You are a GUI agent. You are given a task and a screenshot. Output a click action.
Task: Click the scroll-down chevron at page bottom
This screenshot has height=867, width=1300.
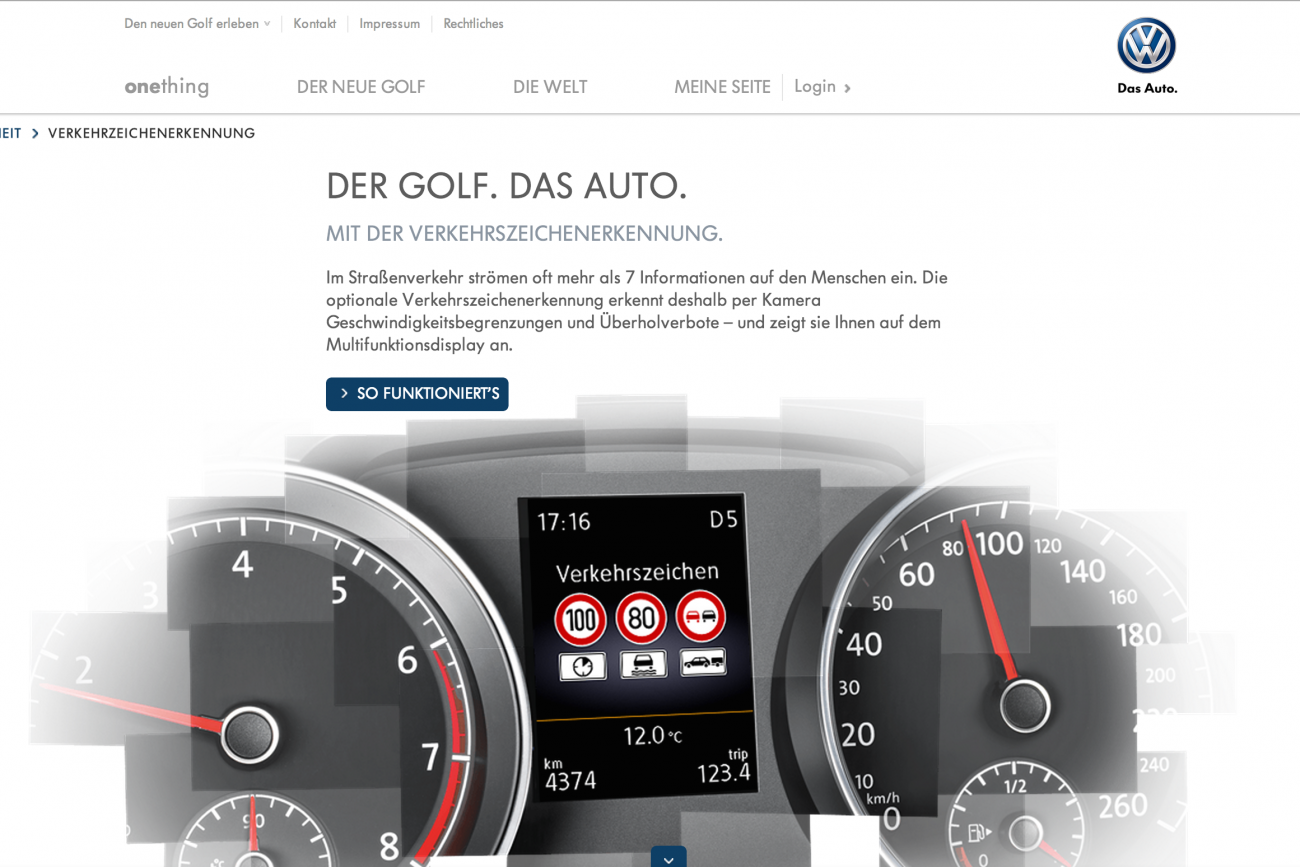coord(668,858)
